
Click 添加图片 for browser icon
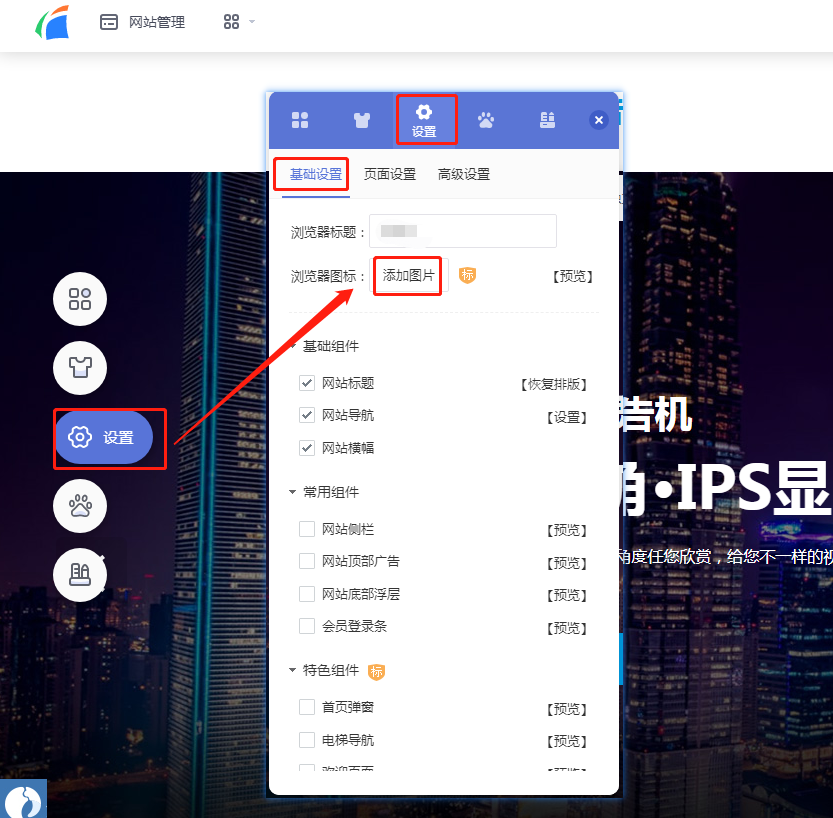409,275
